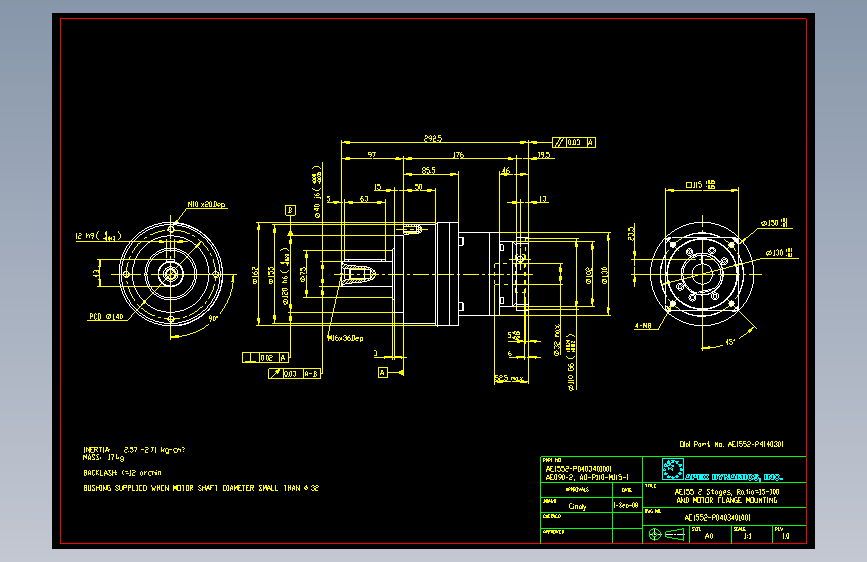Select the 50 dimension text
The width and height of the screenshot is (867, 562).
[419, 187]
